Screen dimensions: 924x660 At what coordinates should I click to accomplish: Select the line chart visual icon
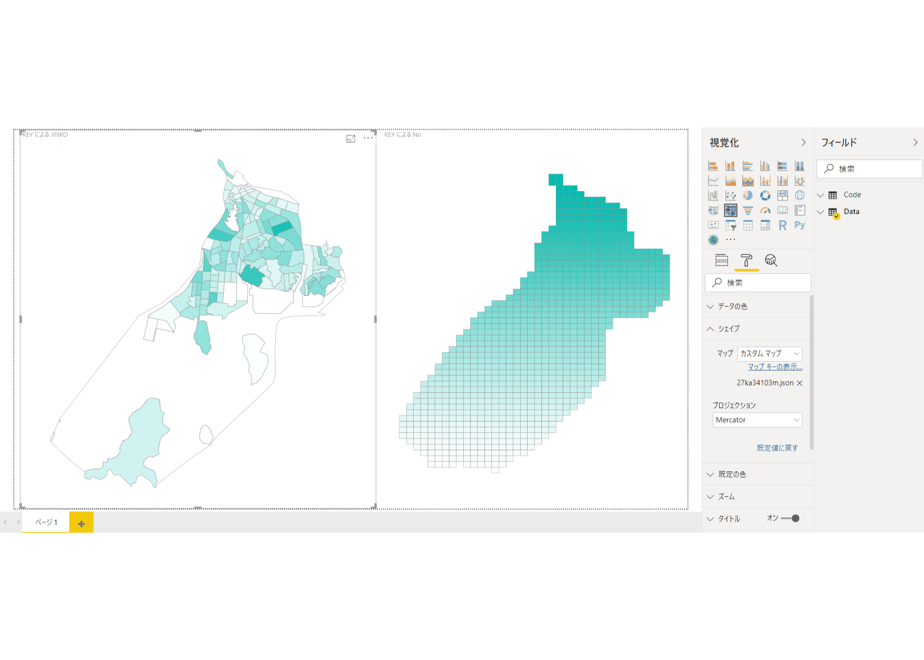[x=713, y=181]
